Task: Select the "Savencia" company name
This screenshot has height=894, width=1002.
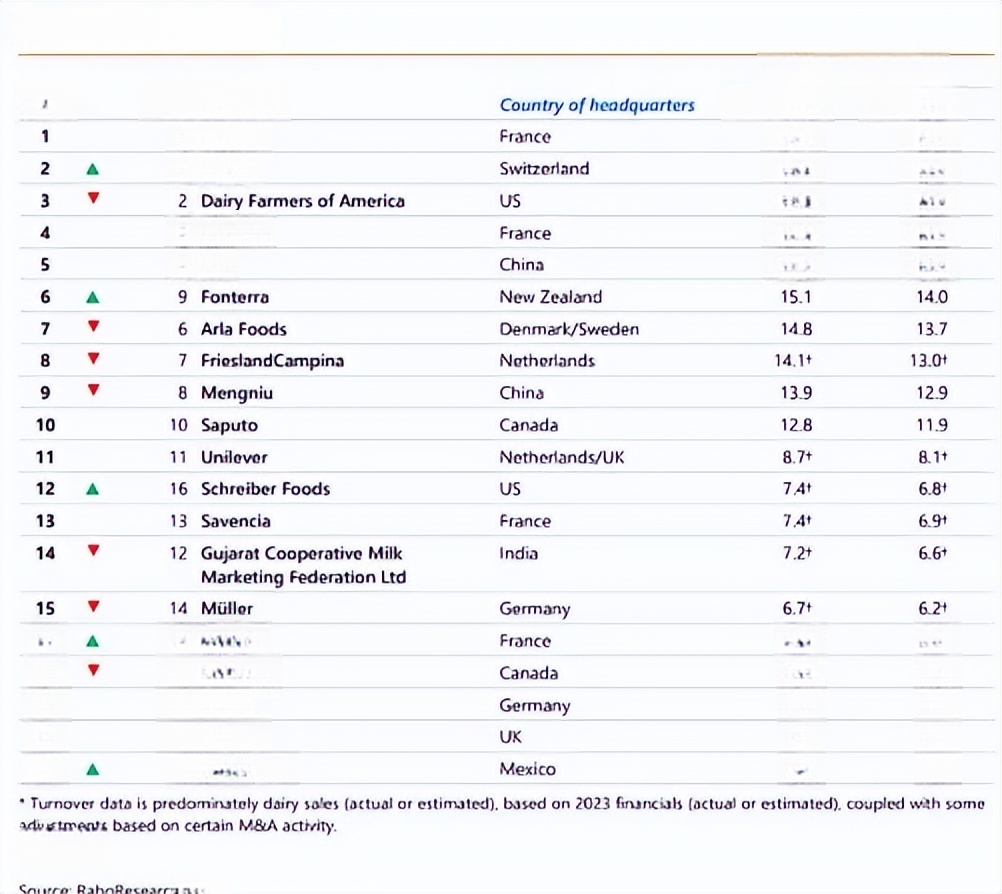Action: (x=236, y=521)
